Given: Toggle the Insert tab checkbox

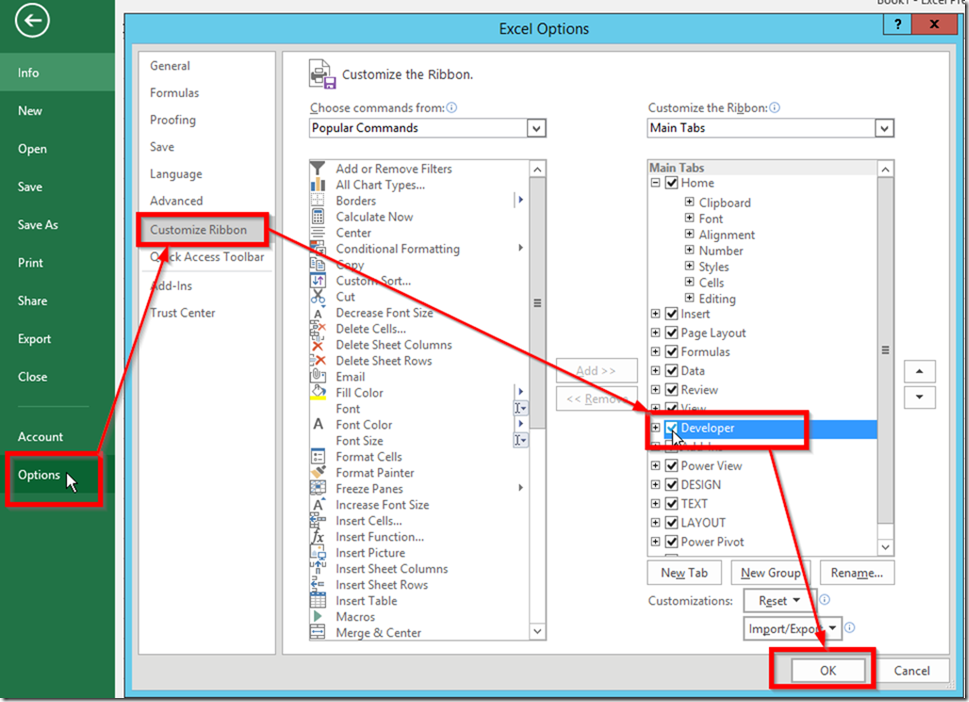Looking at the screenshot, I should (671, 314).
